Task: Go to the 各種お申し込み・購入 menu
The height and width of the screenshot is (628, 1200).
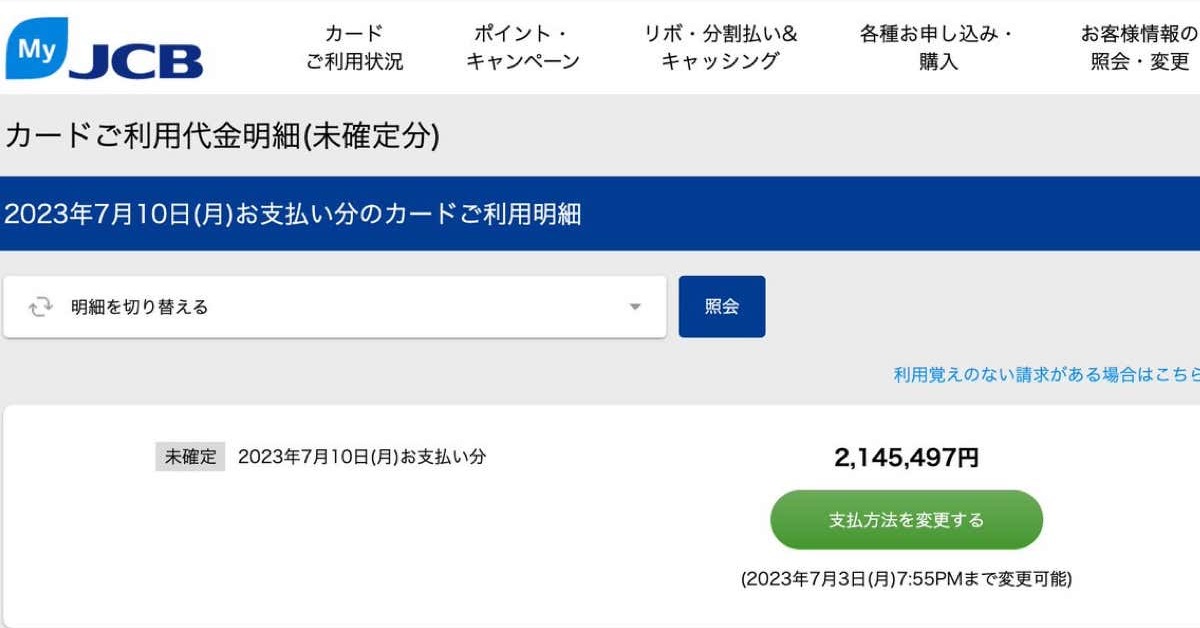Action: point(937,47)
